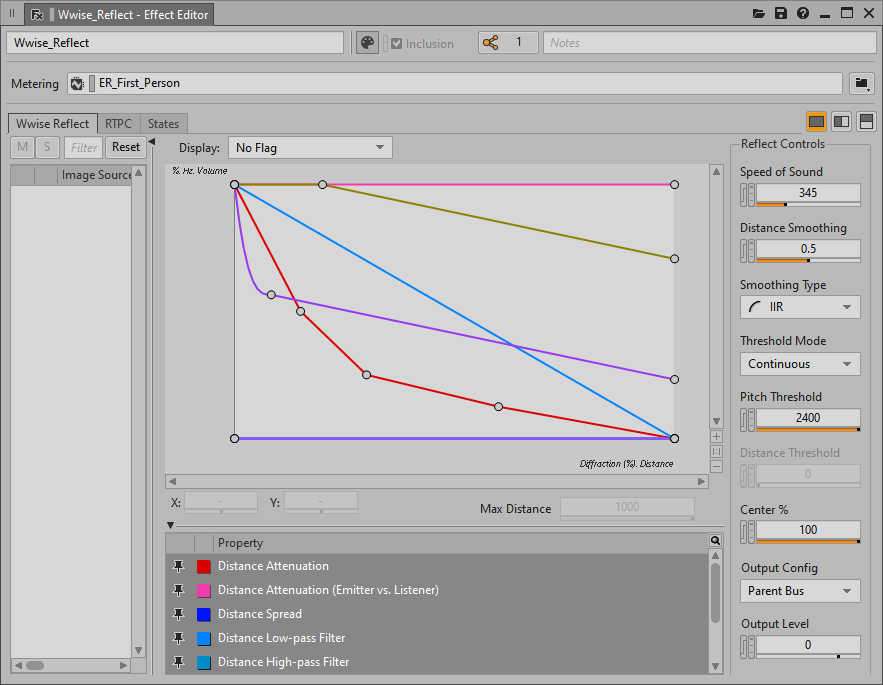Click the Fx icon in the title tab

coord(37,15)
